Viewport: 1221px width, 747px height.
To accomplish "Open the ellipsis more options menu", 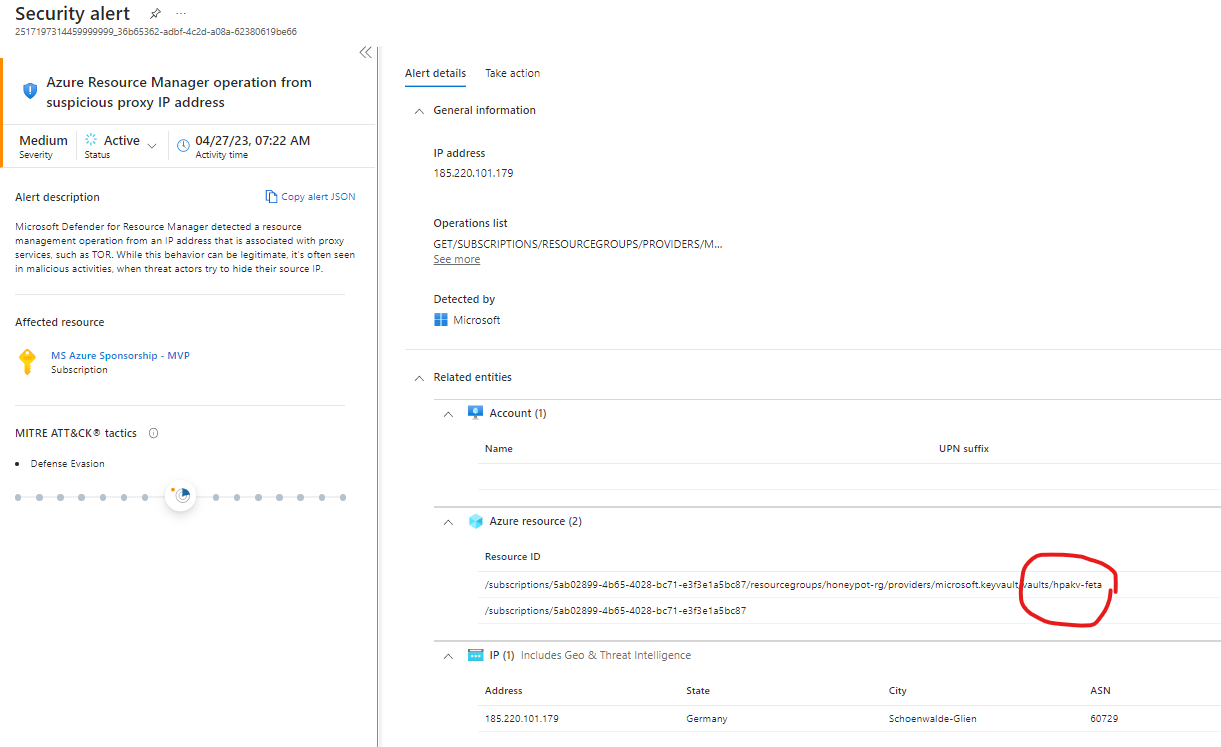I will tap(181, 14).
